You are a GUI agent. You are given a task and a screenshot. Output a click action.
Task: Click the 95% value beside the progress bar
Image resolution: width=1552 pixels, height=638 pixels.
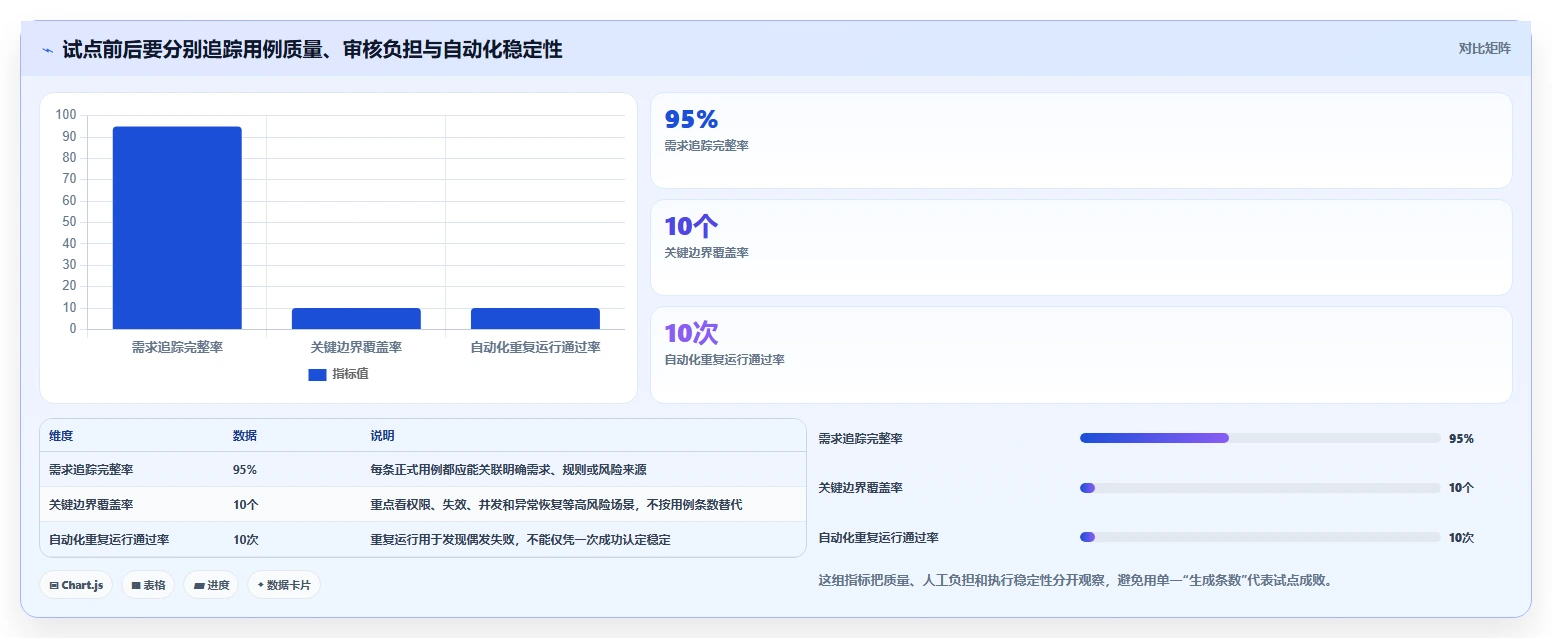(1461, 439)
